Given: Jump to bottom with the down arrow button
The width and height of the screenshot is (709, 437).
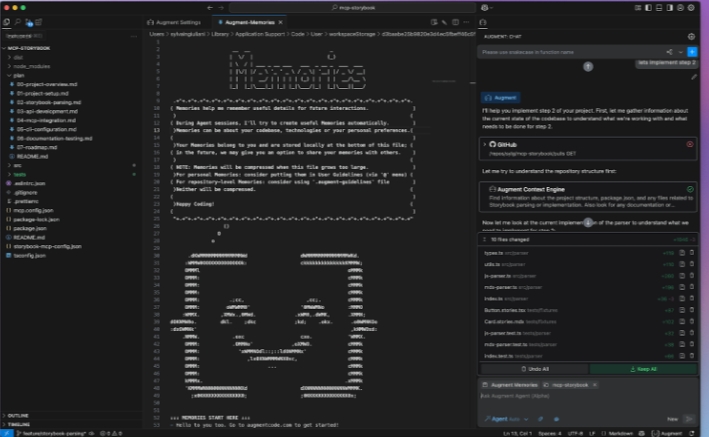Looking at the screenshot, I should click(588, 222).
